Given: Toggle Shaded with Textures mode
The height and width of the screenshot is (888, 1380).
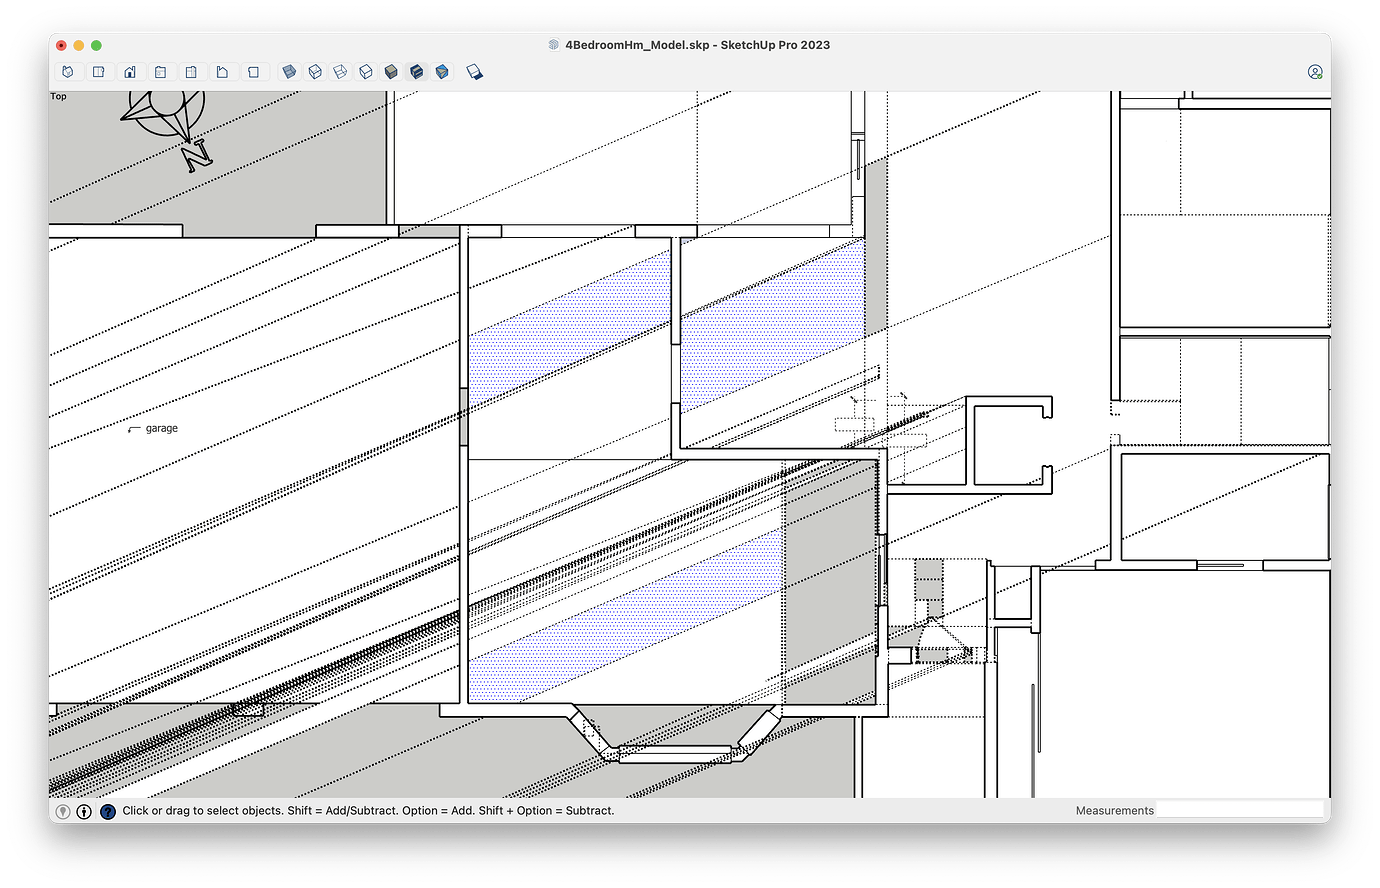Looking at the screenshot, I should pos(417,71).
